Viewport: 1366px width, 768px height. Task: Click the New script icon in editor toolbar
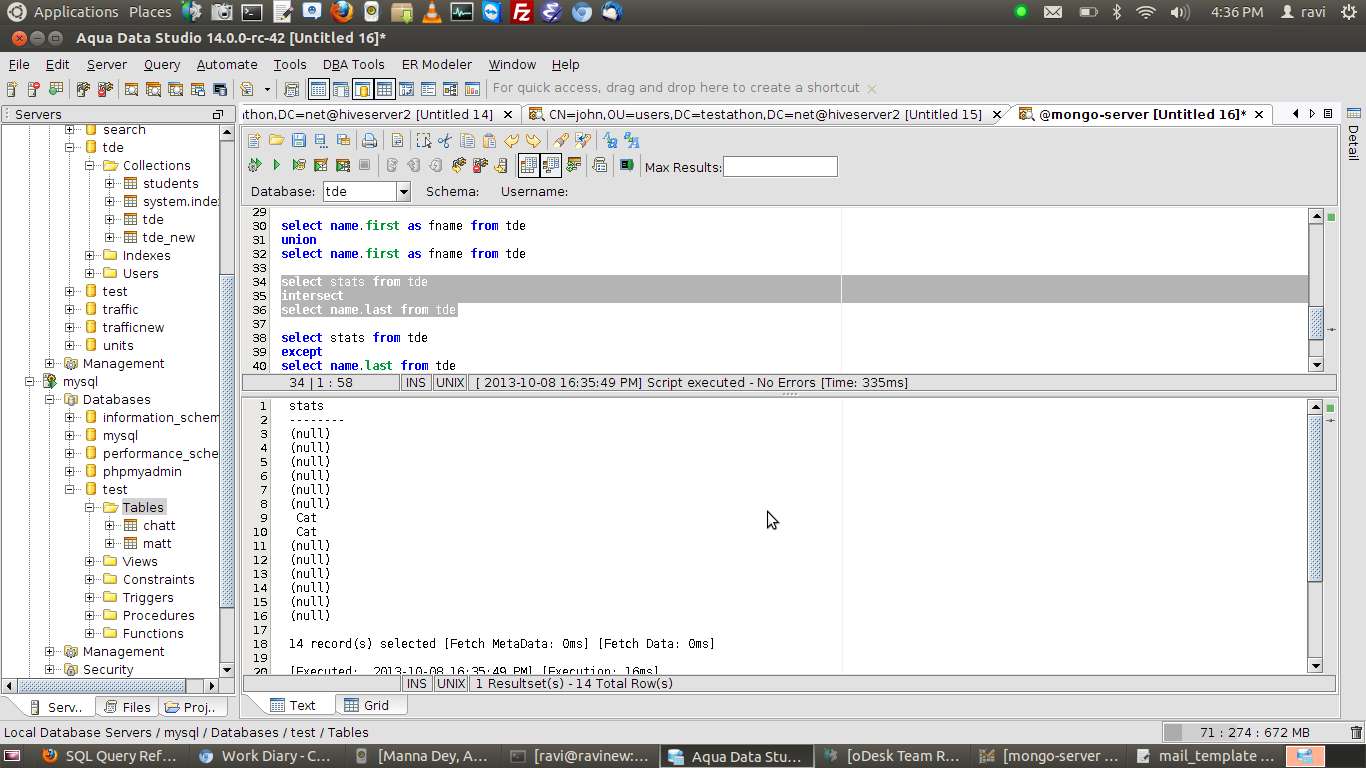[x=254, y=141]
